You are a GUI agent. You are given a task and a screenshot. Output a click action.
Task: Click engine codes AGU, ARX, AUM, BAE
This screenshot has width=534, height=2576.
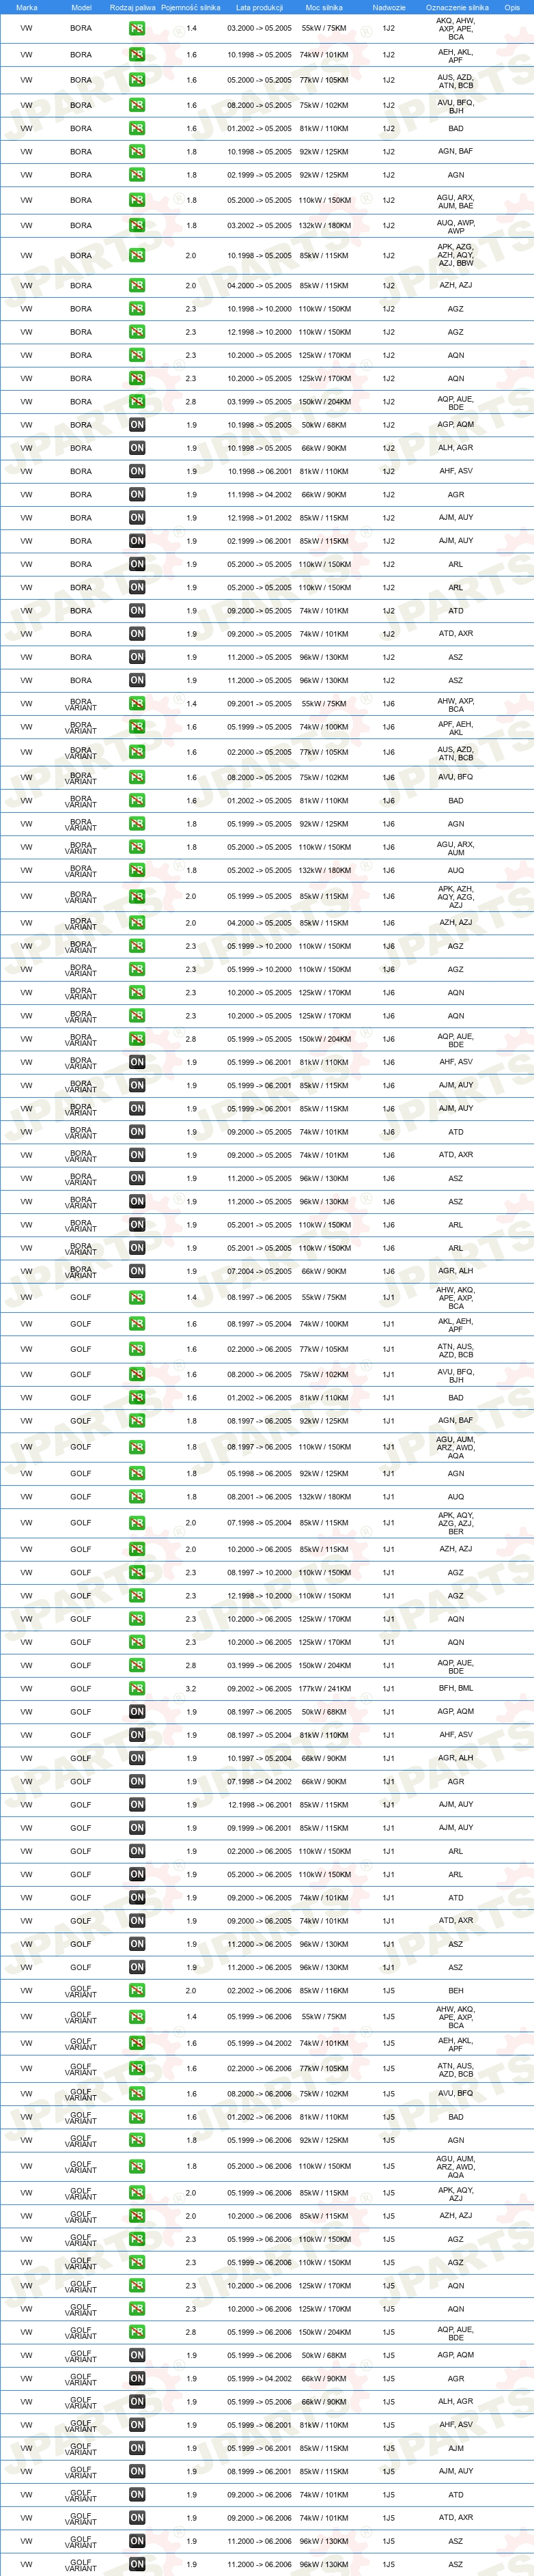pyautogui.click(x=456, y=202)
